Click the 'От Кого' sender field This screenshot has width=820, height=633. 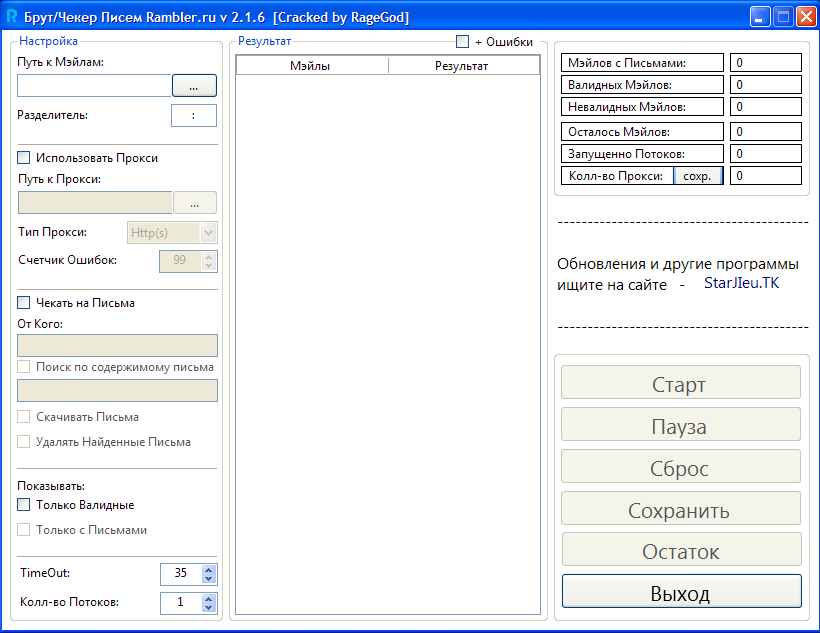[117, 346]
